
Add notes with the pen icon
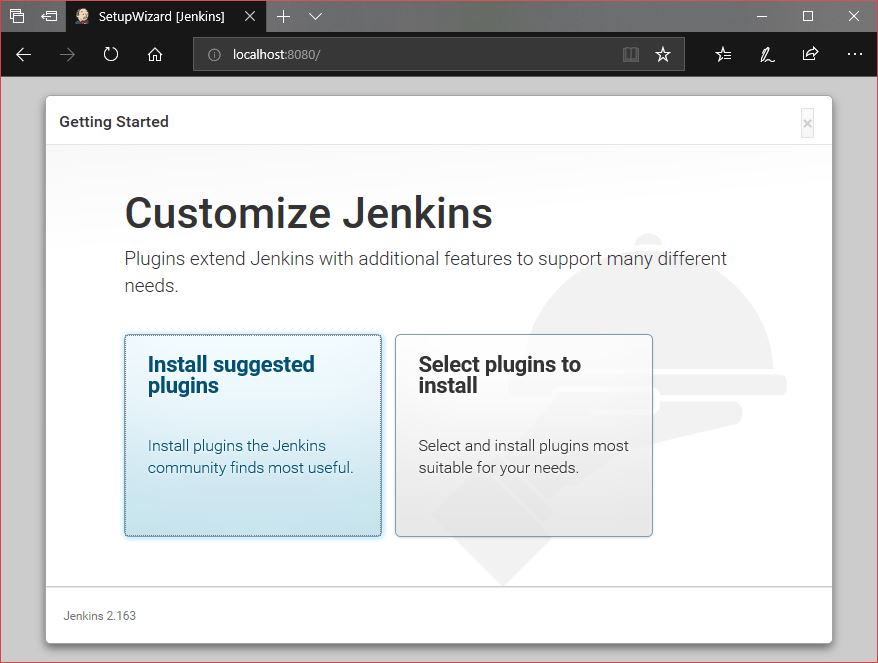[x=767, y=55]
